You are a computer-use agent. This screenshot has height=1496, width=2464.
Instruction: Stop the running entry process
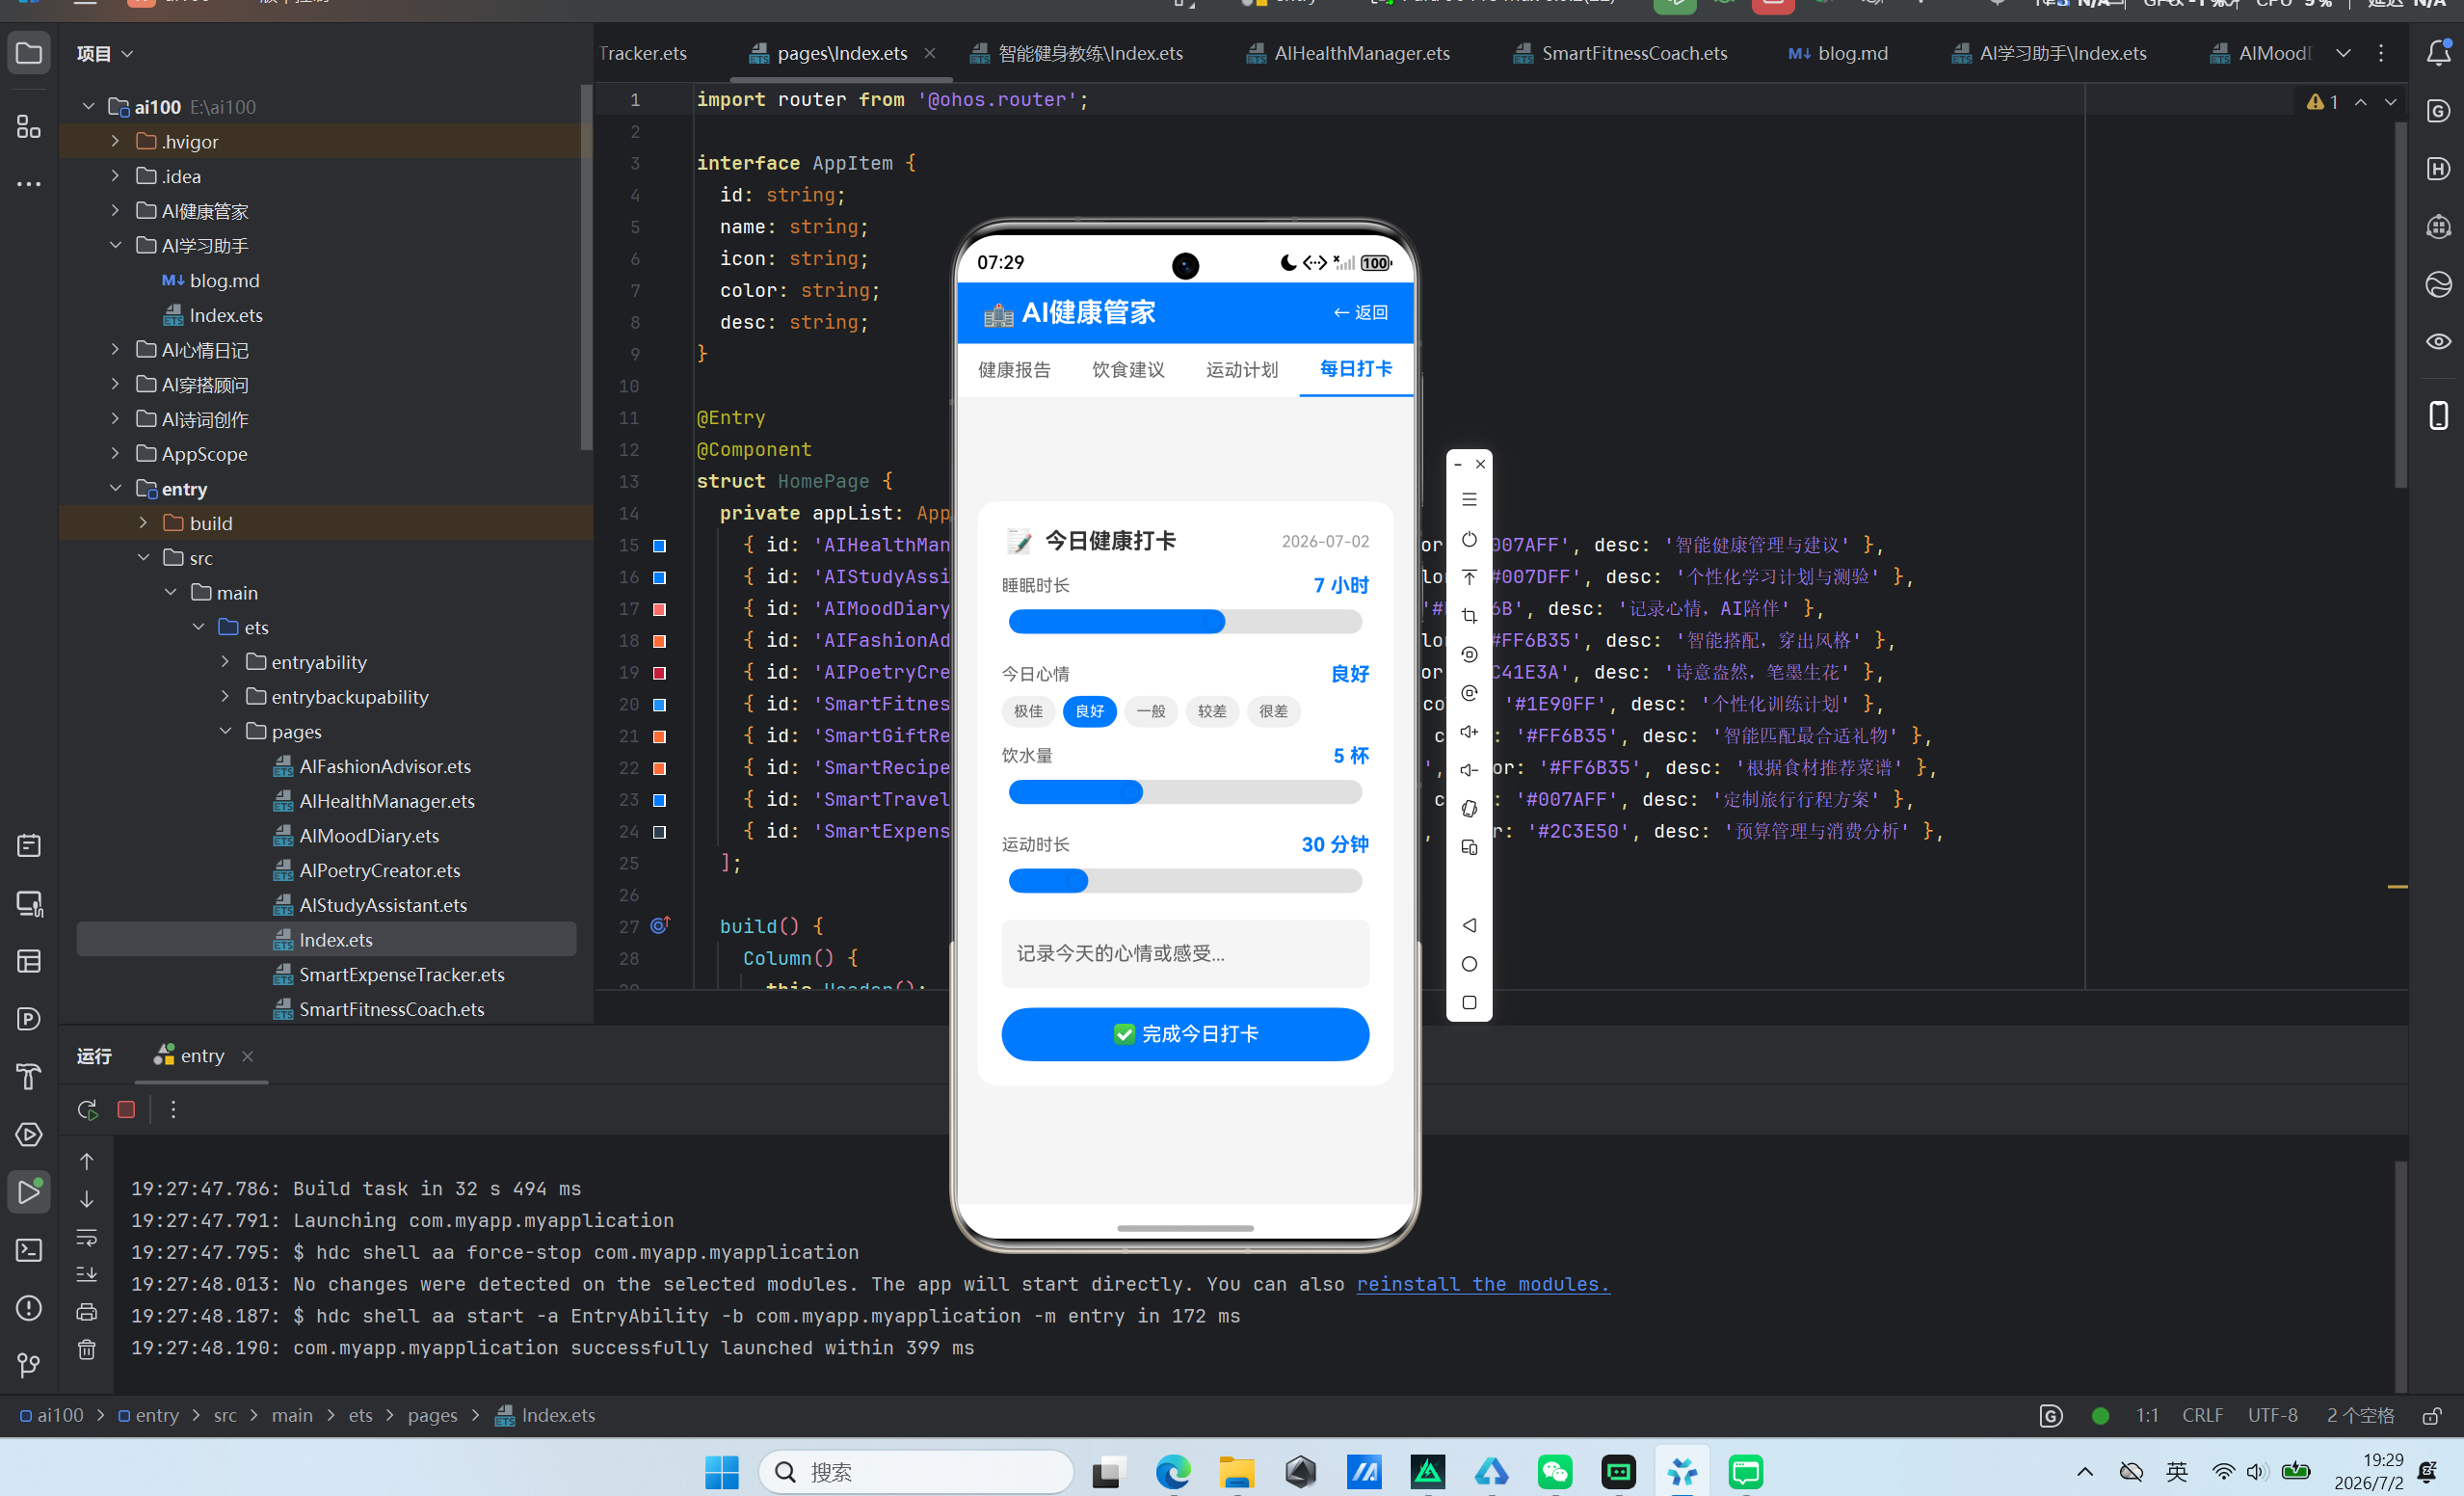pyautogui.click(x=126, y=1109)
